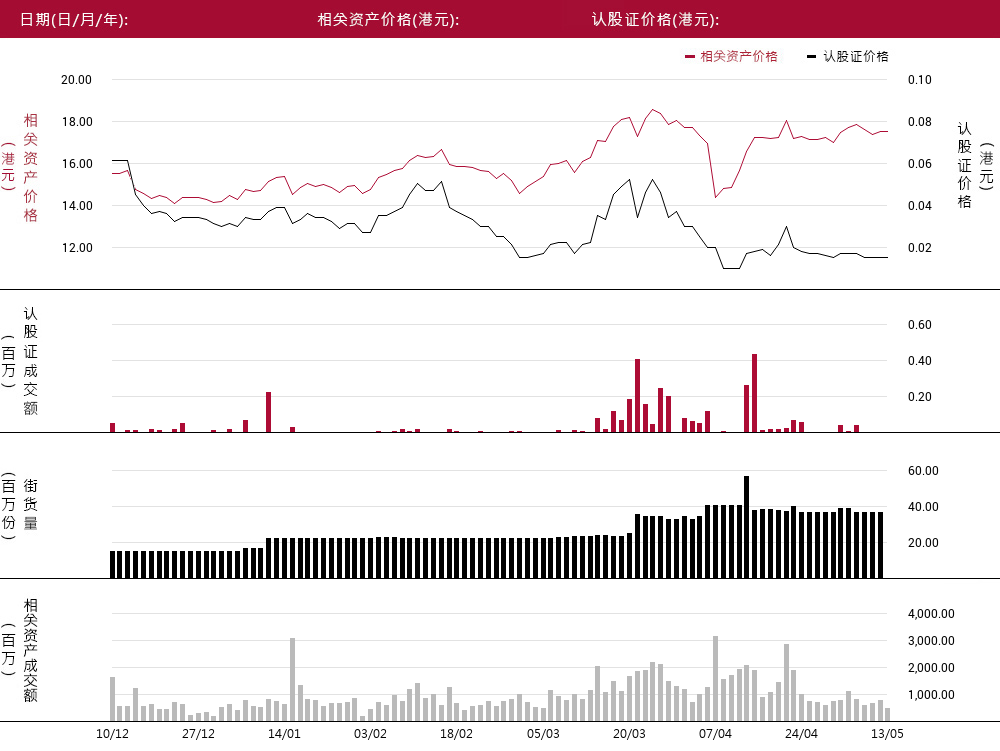This screenshot has height=751, width=1000.
Task: Click the 1,000.00 axis tick label
Action: 931,695
